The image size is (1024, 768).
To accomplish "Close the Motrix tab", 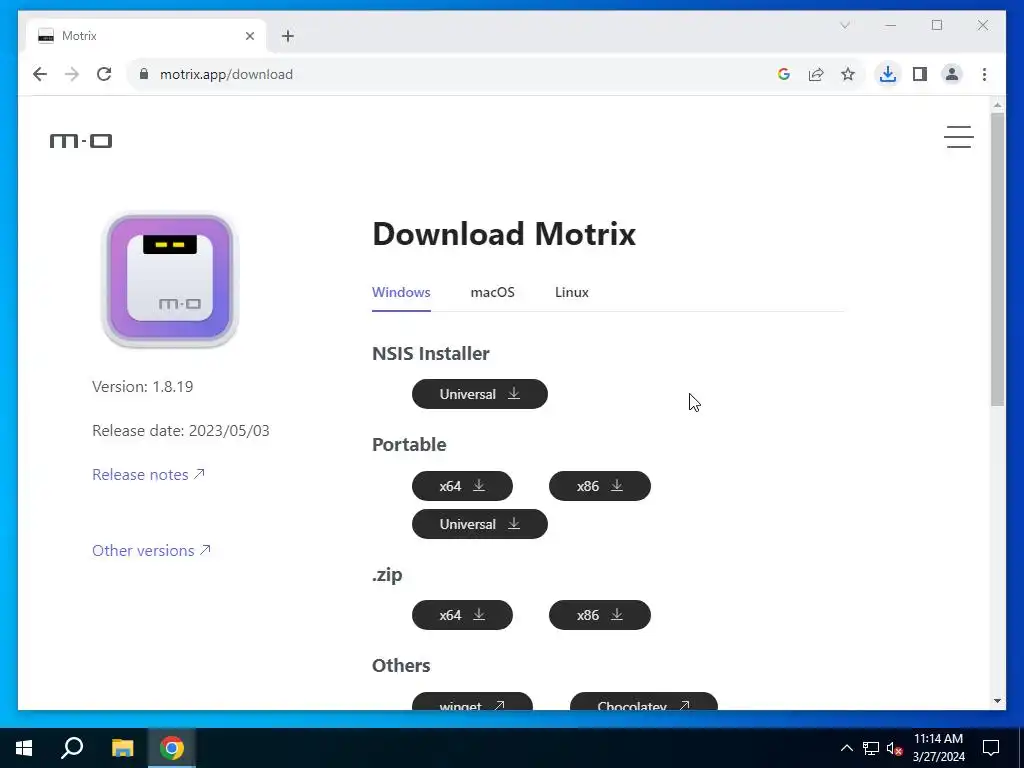I will click(x=249, y=36).
